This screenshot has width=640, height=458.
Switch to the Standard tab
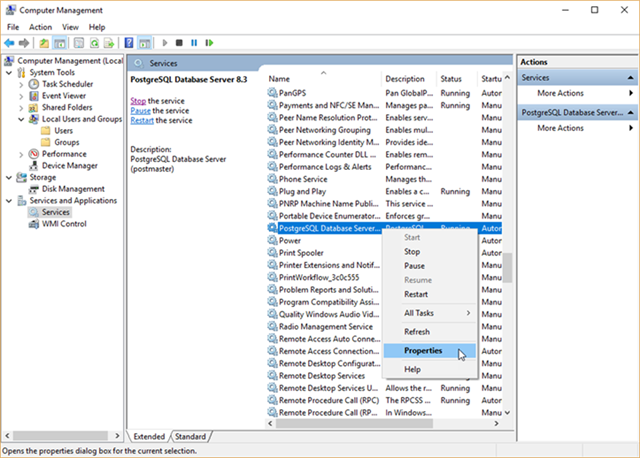coord(191,437)
